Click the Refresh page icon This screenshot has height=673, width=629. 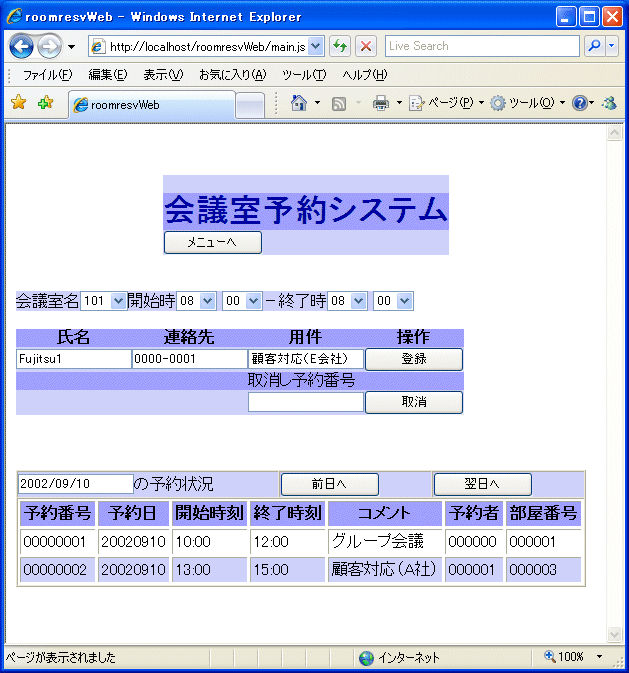[341, 46]
